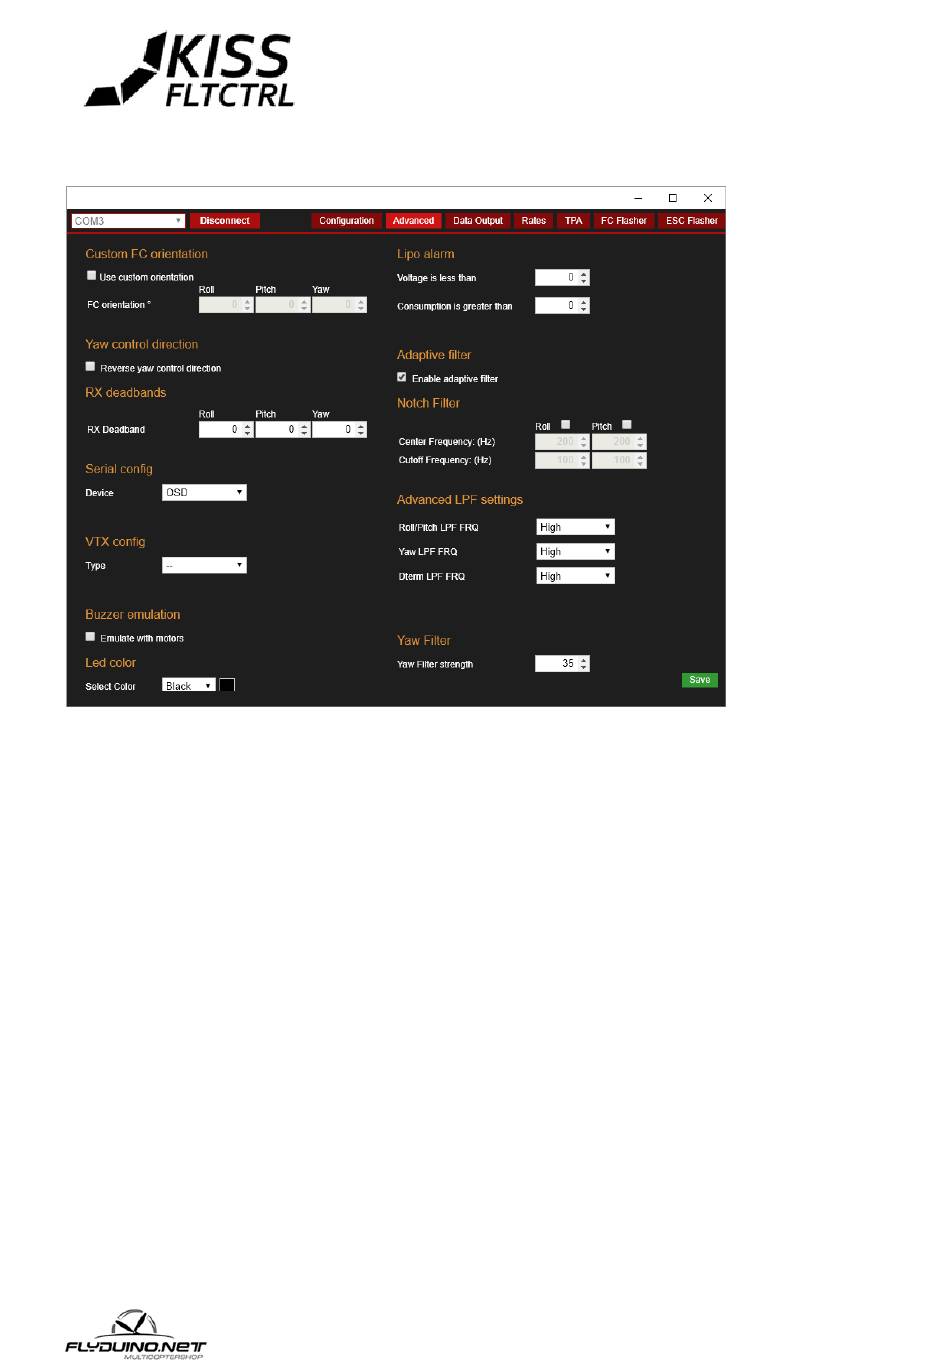Open the Configuration tab
Screen dimensions: 950x1369
click(346, 221)
